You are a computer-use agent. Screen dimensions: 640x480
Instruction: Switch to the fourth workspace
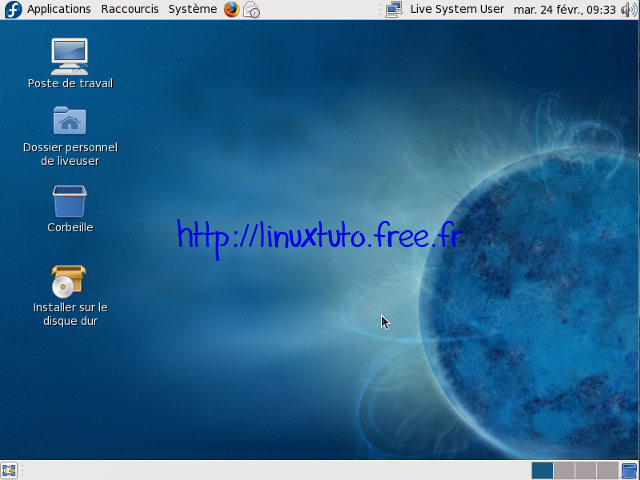pyautogui.click(x=607, y=470)
